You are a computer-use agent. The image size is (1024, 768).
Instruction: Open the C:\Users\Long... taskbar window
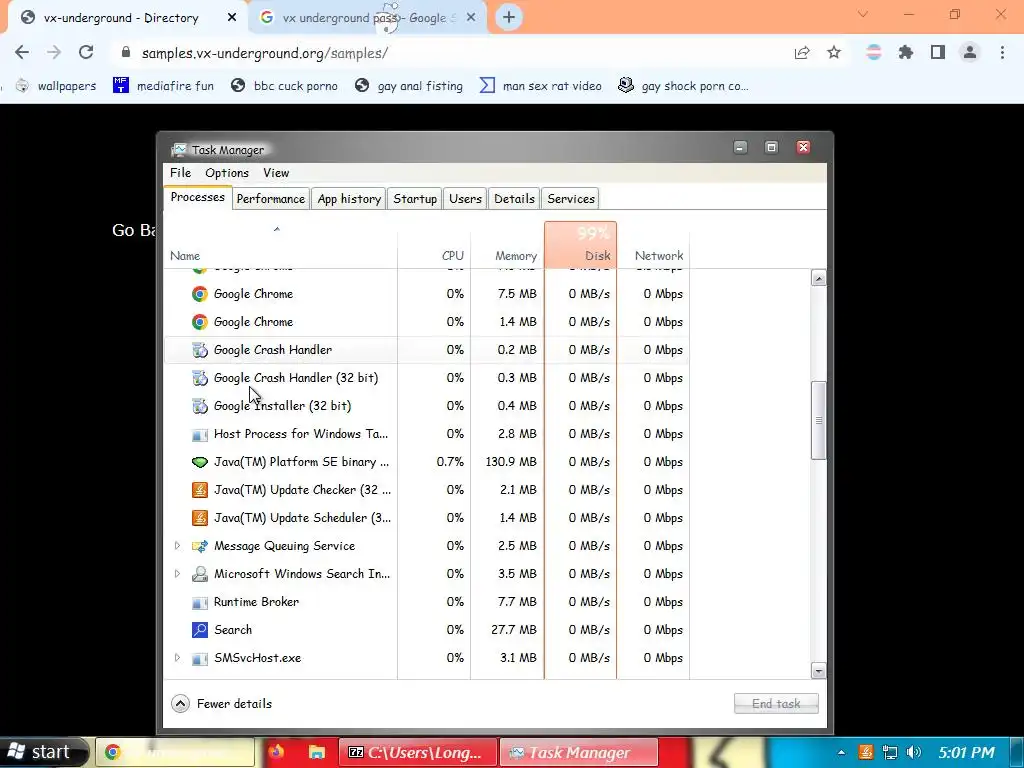[419, 752]
